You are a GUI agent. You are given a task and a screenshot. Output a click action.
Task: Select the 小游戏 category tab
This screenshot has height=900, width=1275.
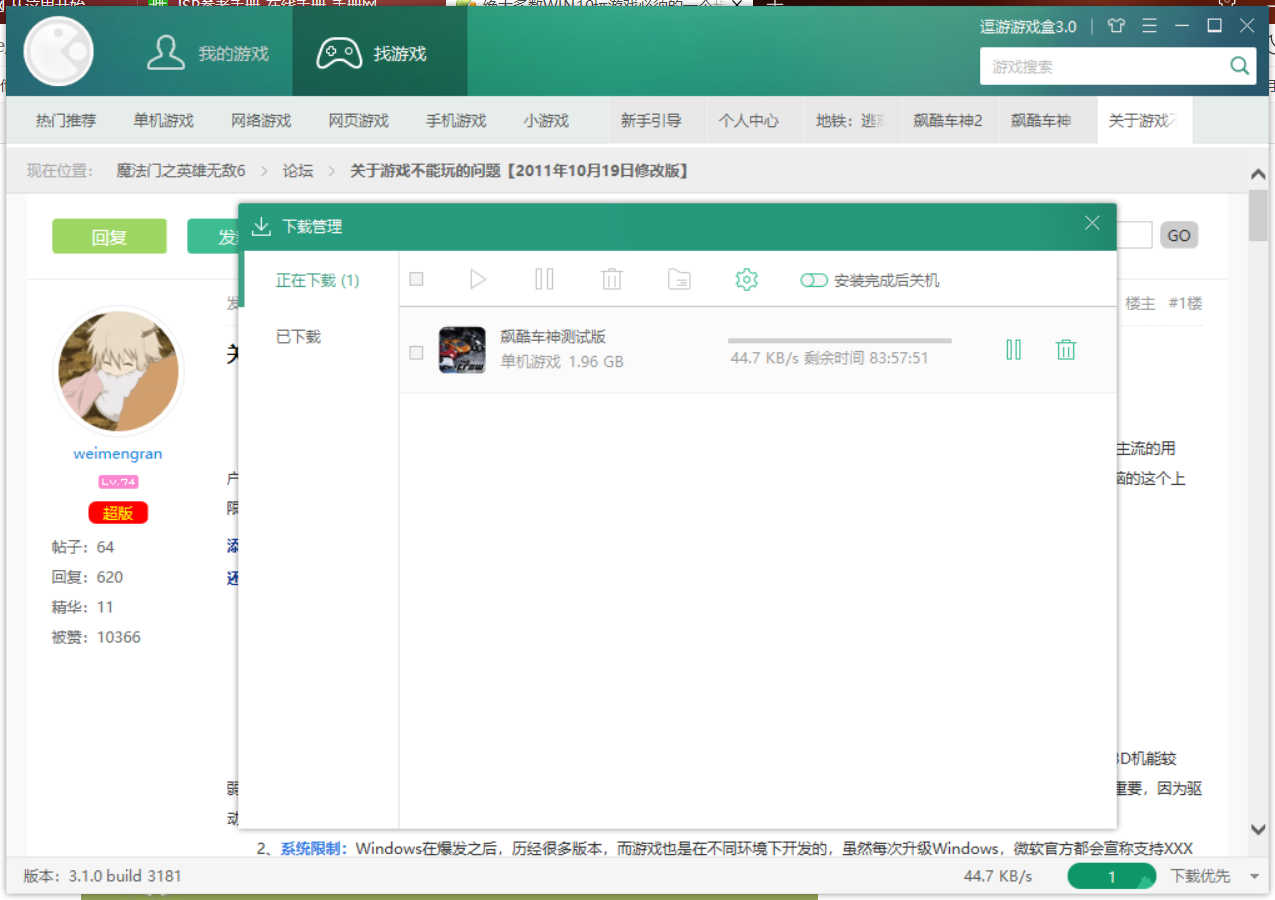coord(546,121)
